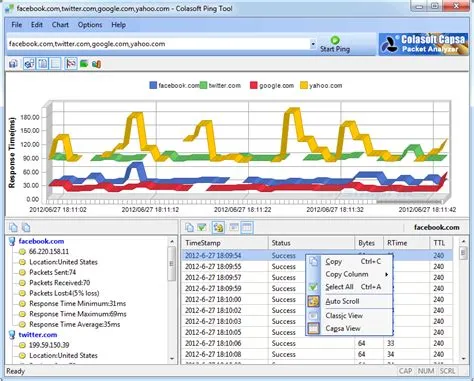
Task: Expand the ping address history dropdown
Action: pyautogui.click(x=313, y=44)
